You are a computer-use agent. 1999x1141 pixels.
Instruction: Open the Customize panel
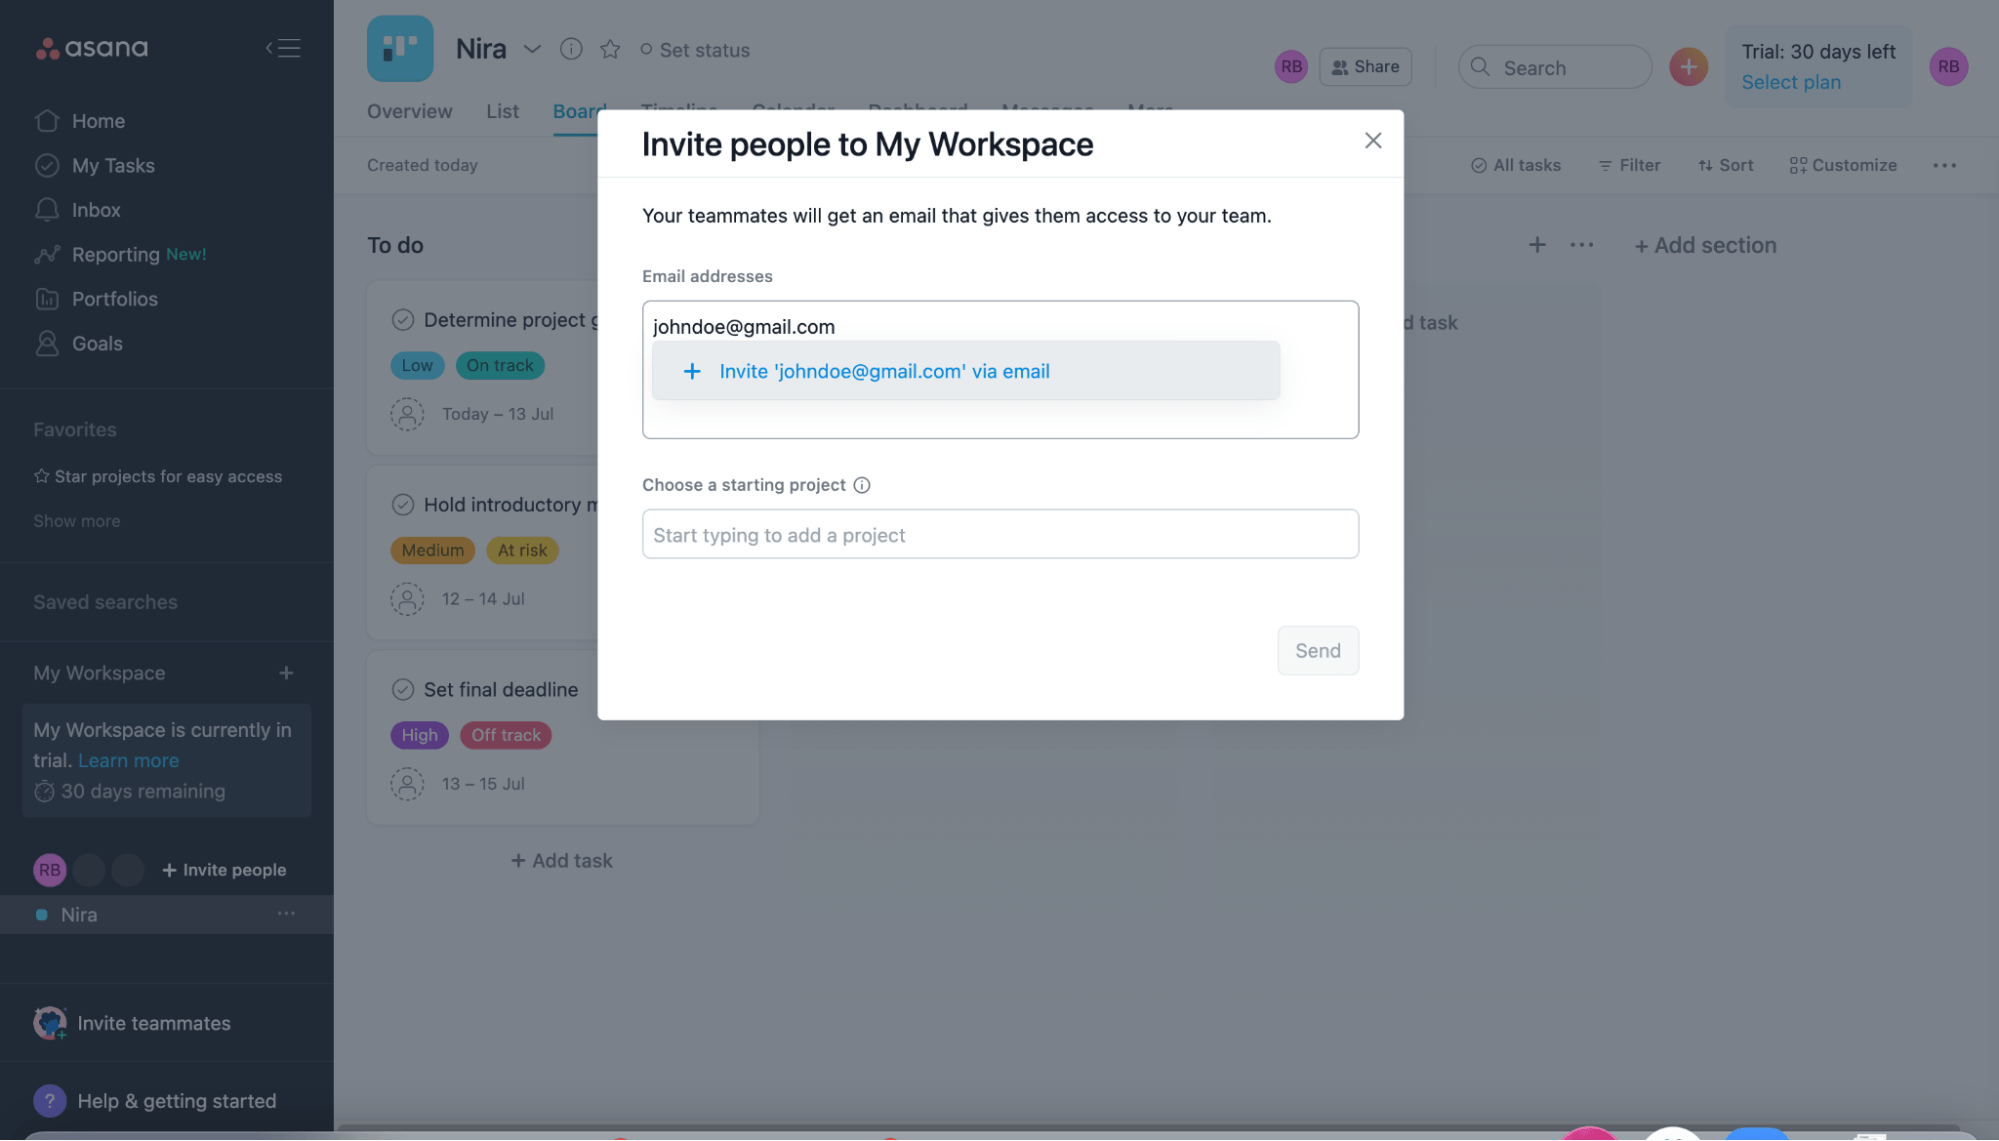(x=1843, y=166)
